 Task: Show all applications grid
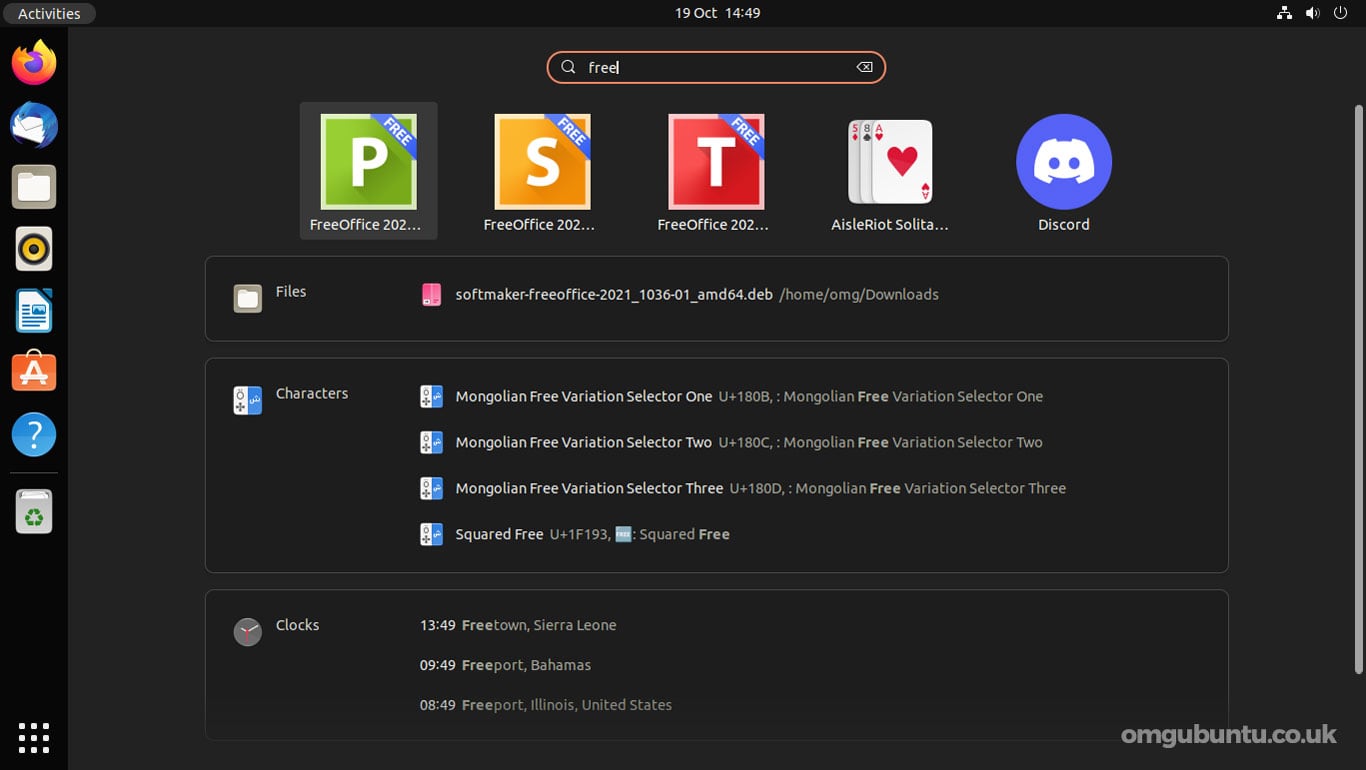pyautogui.click(x=34, y=737)
